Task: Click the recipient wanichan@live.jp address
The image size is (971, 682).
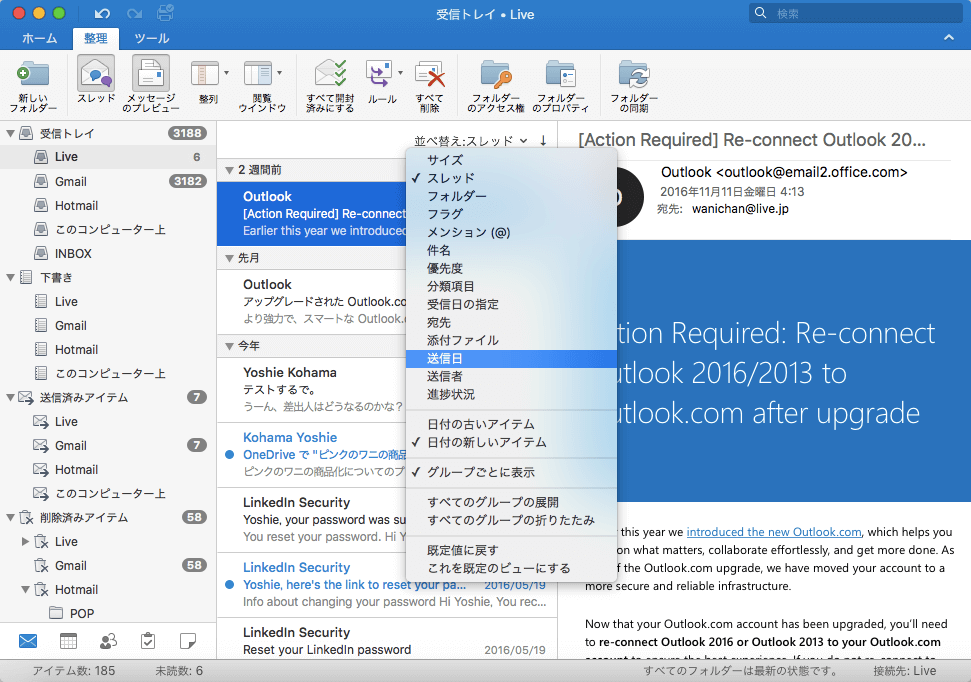Action: coord(740,209)
